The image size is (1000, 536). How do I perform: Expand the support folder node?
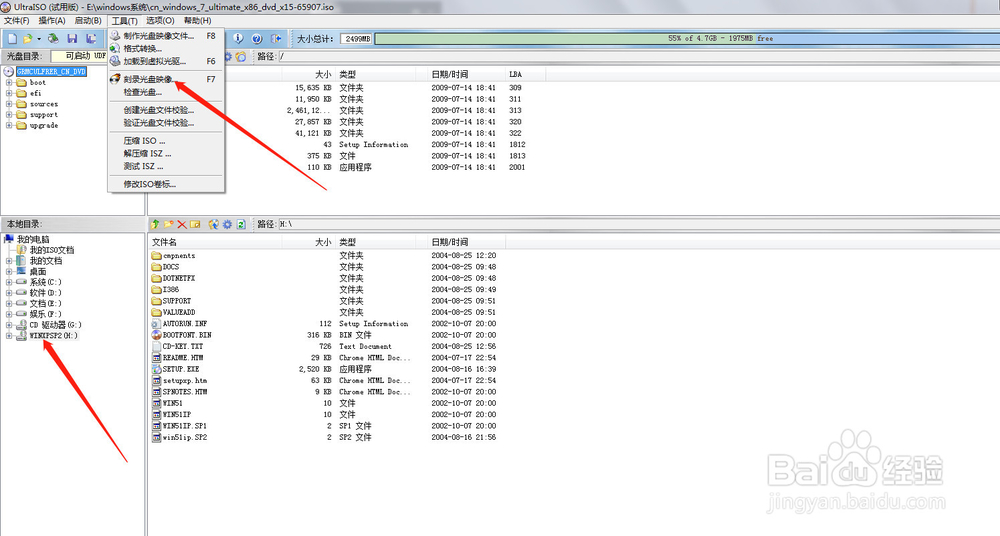[9, 115]
